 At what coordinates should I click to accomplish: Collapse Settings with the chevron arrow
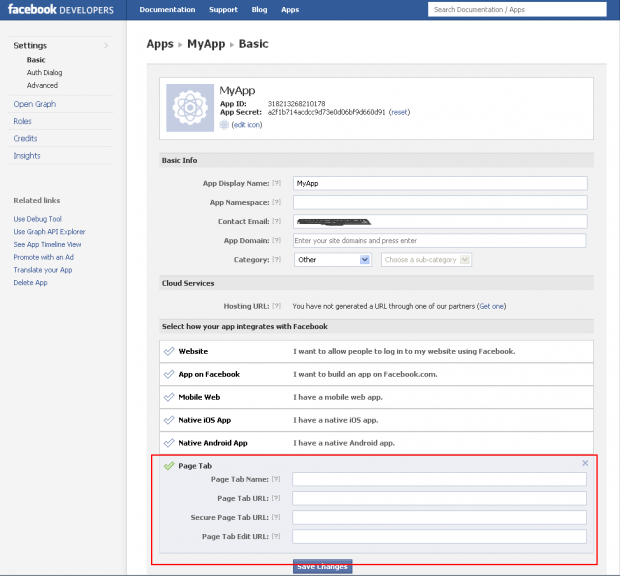pos(106,45)
